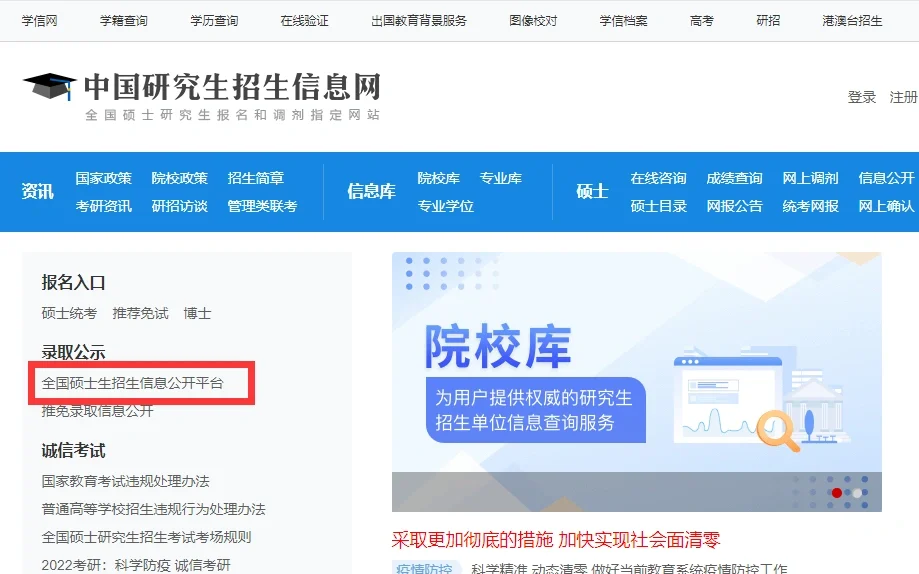Open 在线验证 in the top bar
The width and height of the screenshot is (919, 574).
click(x=304, y=21)
